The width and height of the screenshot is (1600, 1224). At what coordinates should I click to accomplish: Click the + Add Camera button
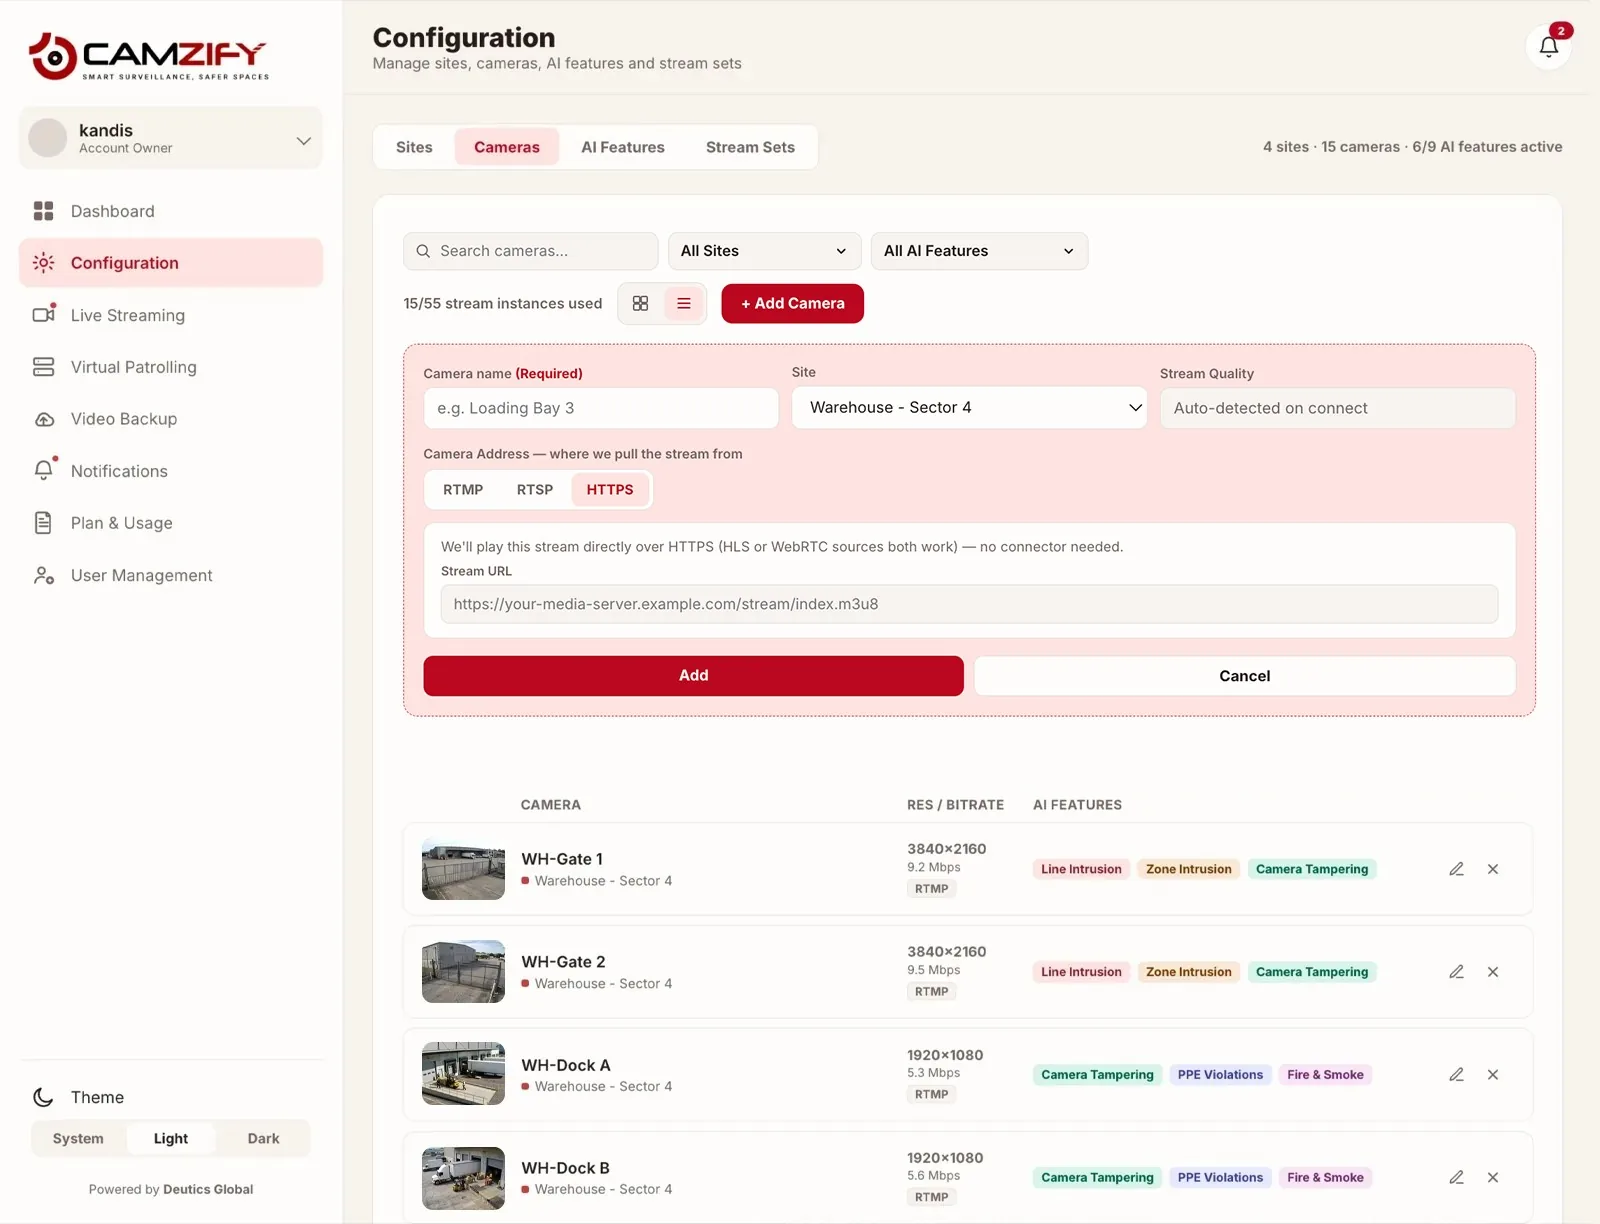[x=792, y=303]
